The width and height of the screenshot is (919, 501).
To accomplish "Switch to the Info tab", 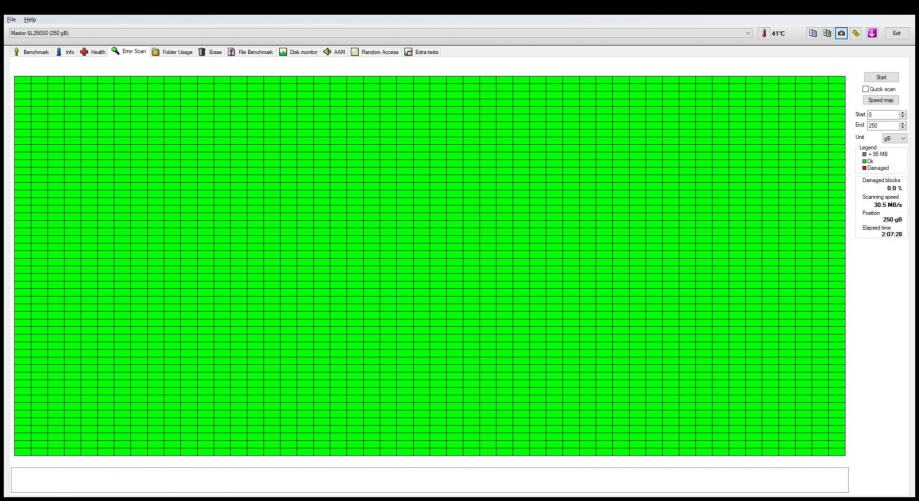I will tap(65, 52).
